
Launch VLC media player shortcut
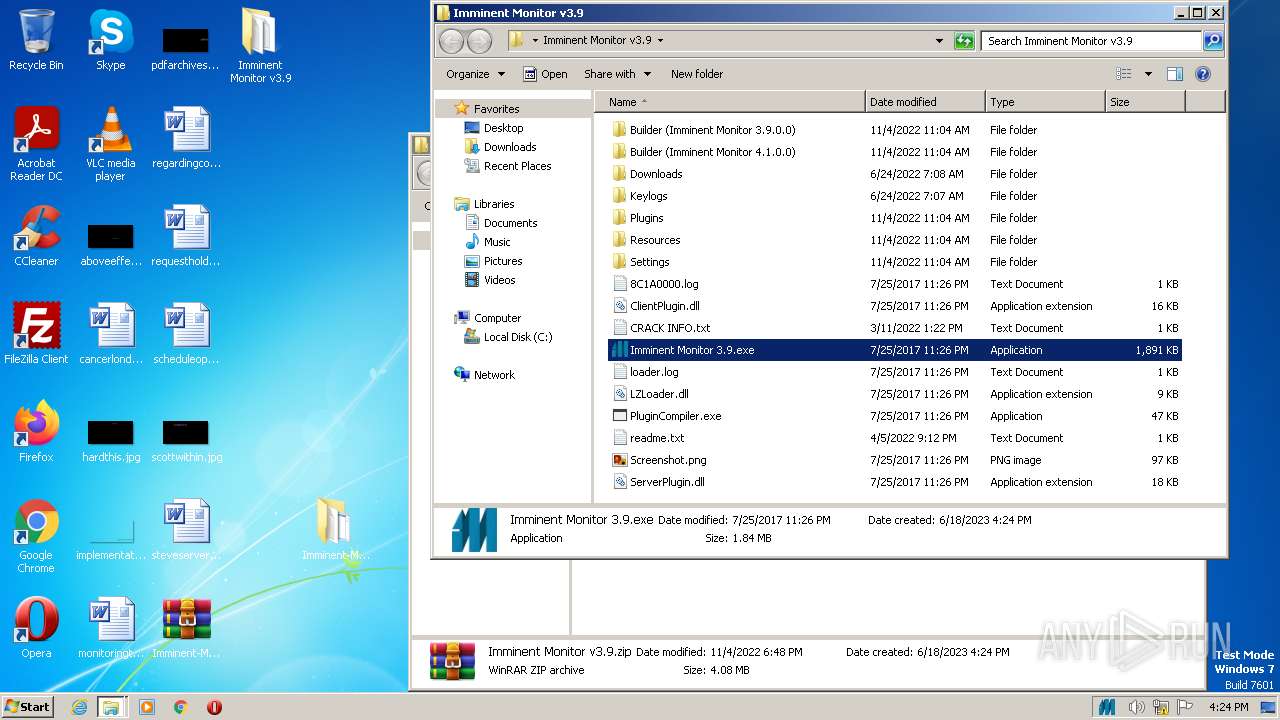pos(110,143)
